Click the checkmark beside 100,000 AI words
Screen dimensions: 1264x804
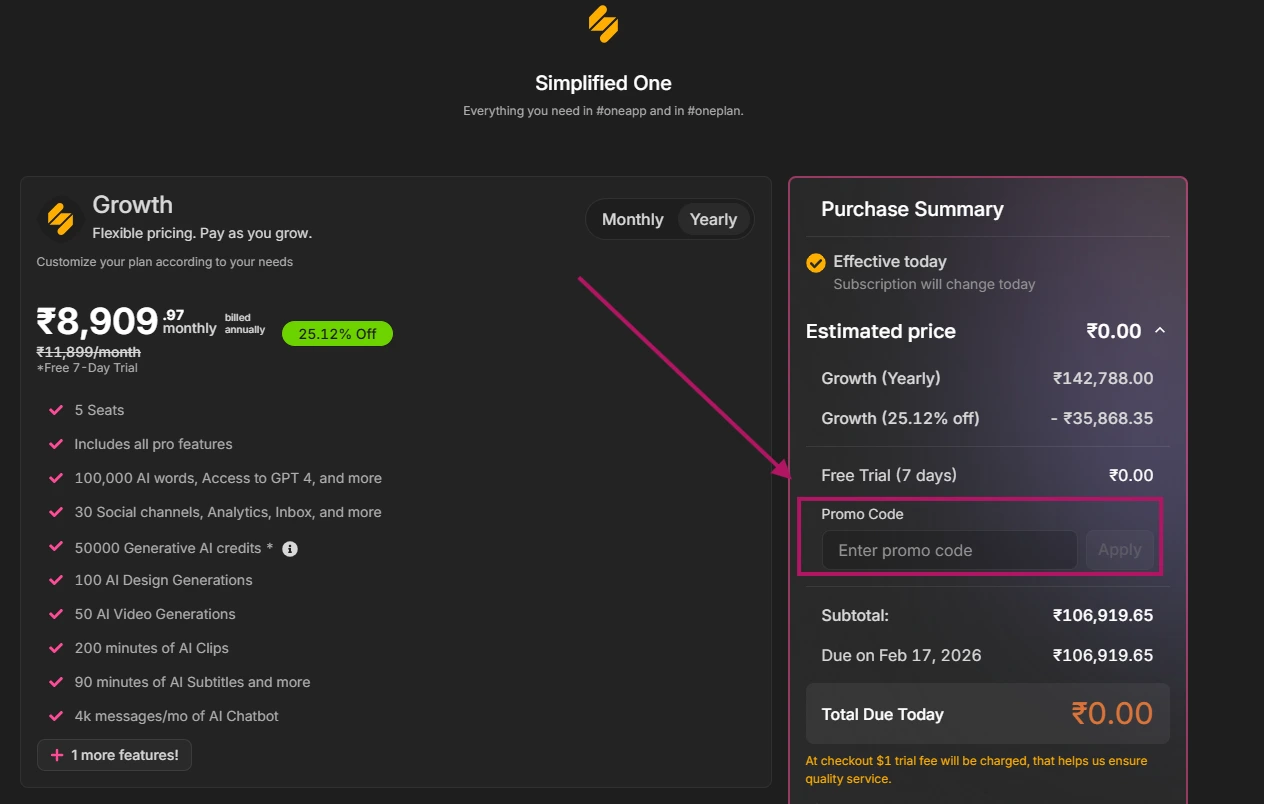[55, 477]
